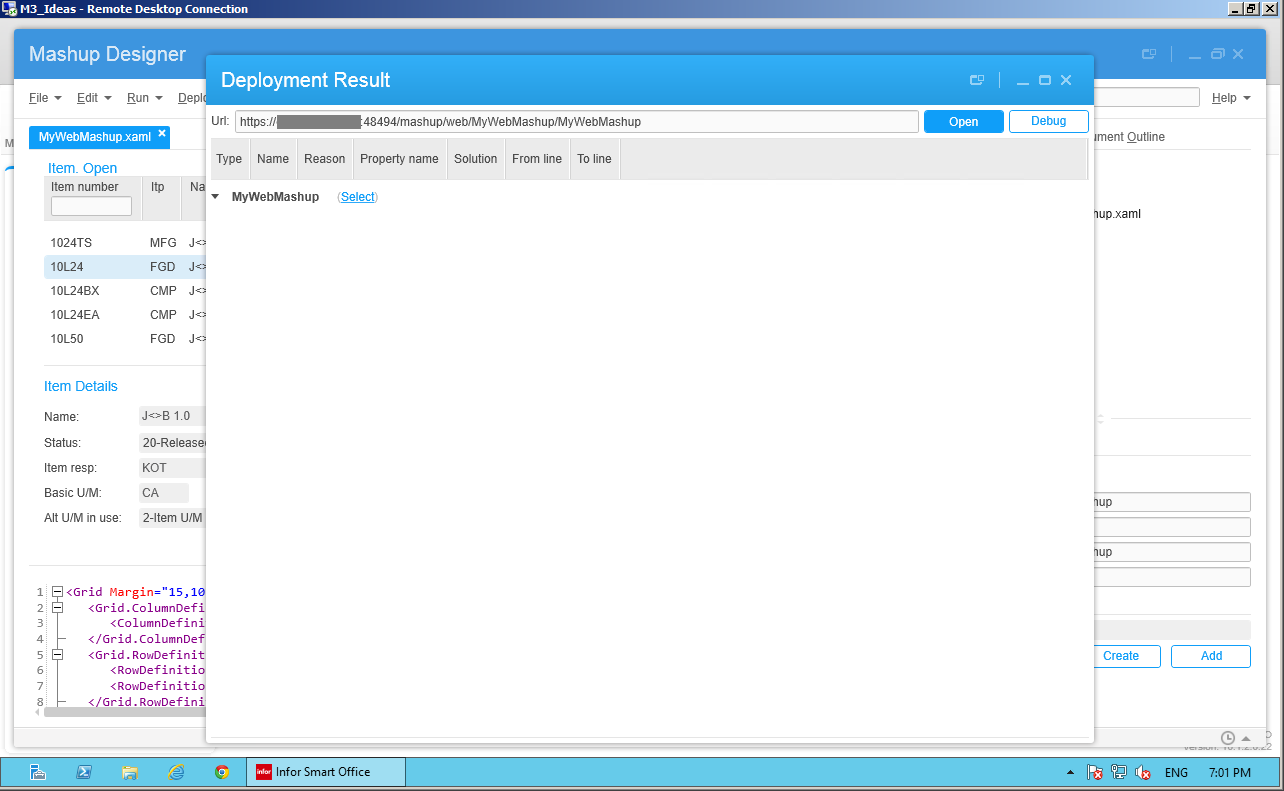Expand the Run menu
Viewport: 1284px width, 791px height.
pyautogui.click(x=143, y=98)
